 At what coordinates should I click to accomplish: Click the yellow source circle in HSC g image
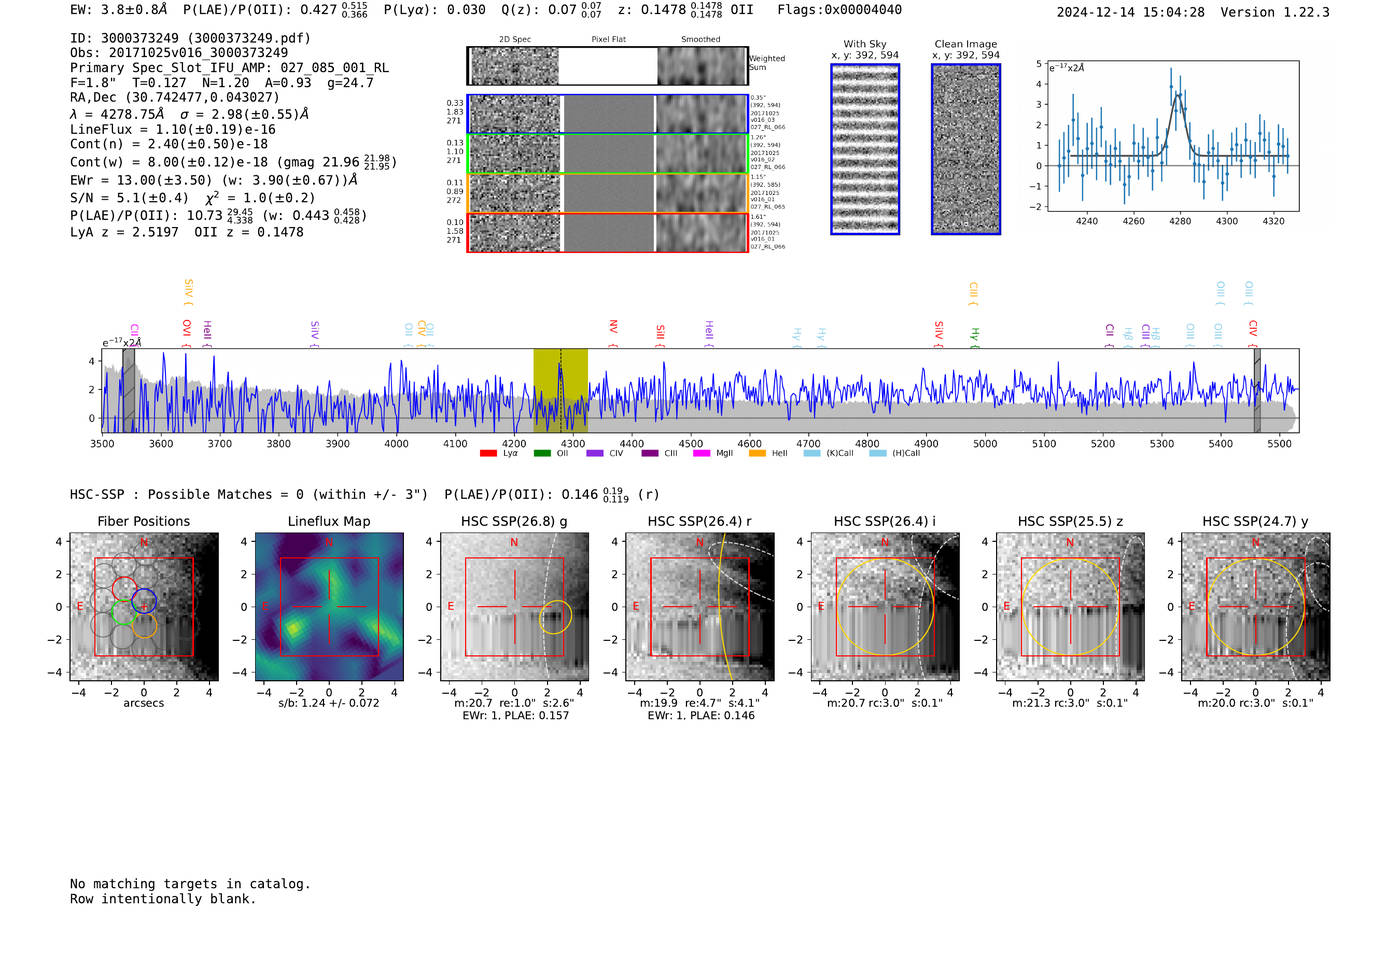pos(556,618)
